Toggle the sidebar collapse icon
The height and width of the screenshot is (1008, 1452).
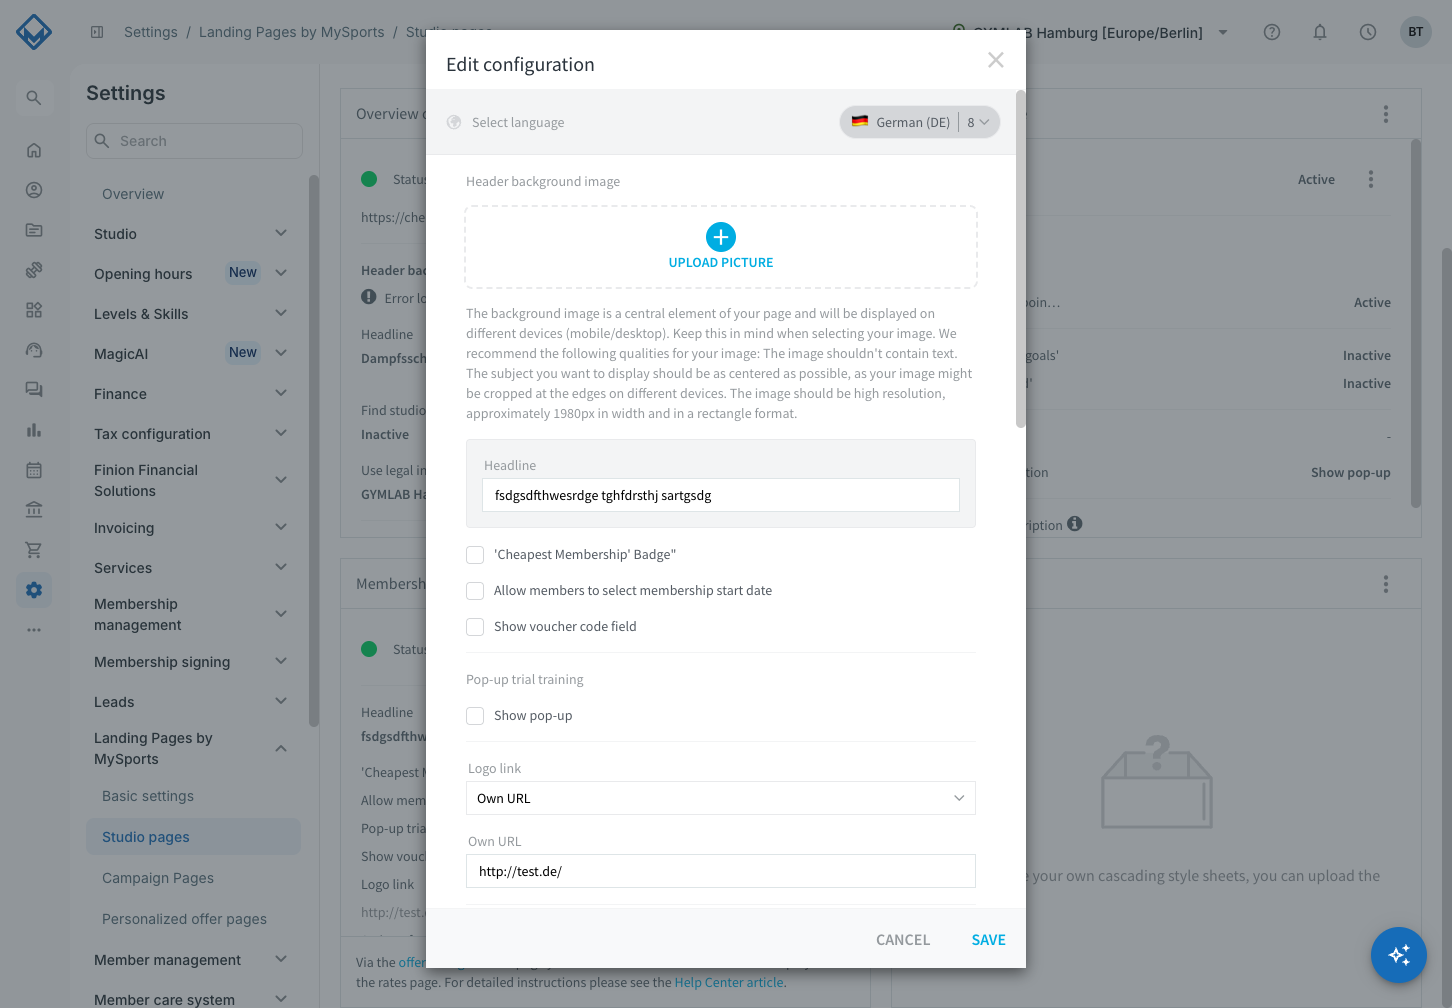97,32
